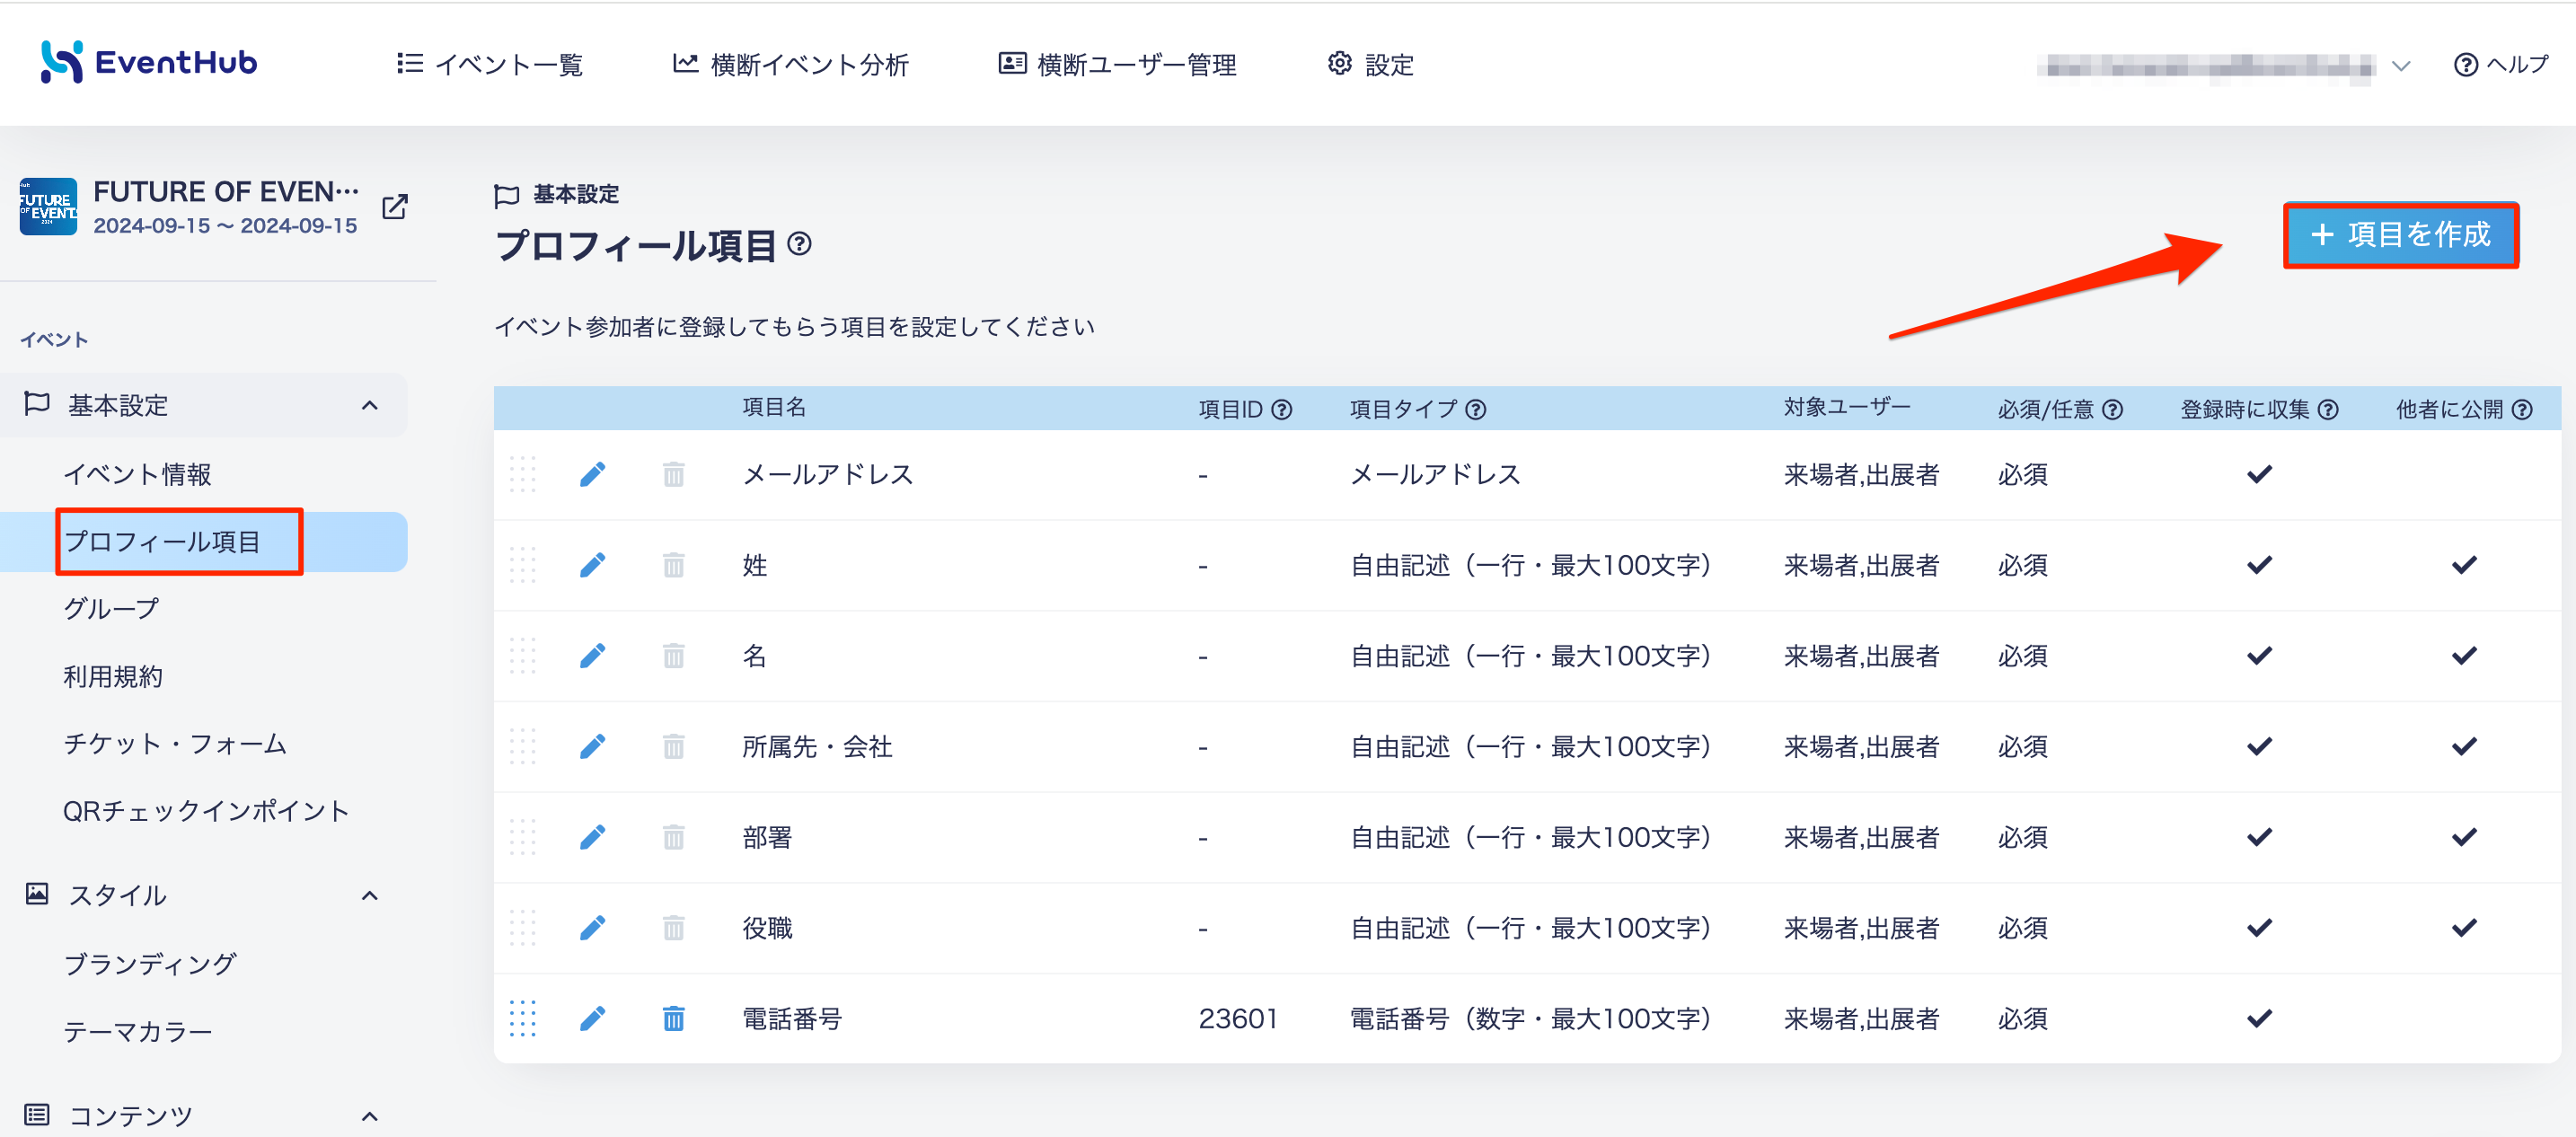Click the help icon next to プロフィール項目 title
Viewport: 2576px width, 1137px height.
pos(800,244)
